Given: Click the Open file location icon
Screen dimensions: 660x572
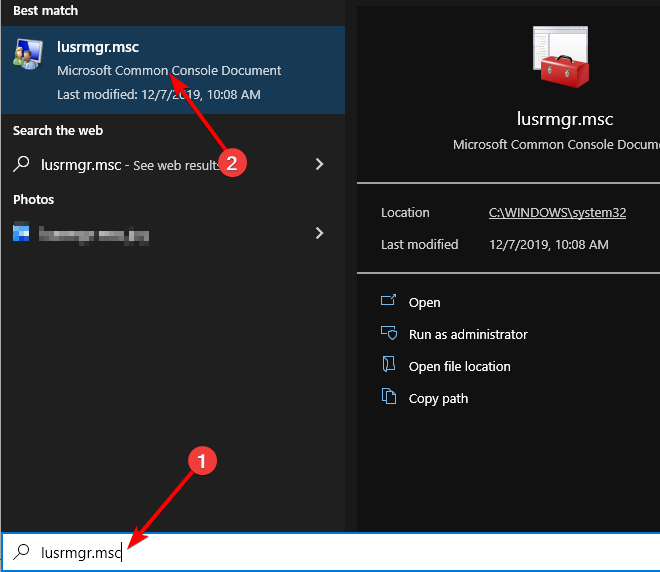Looking at the screenshot, I should (x=389, y=366).
